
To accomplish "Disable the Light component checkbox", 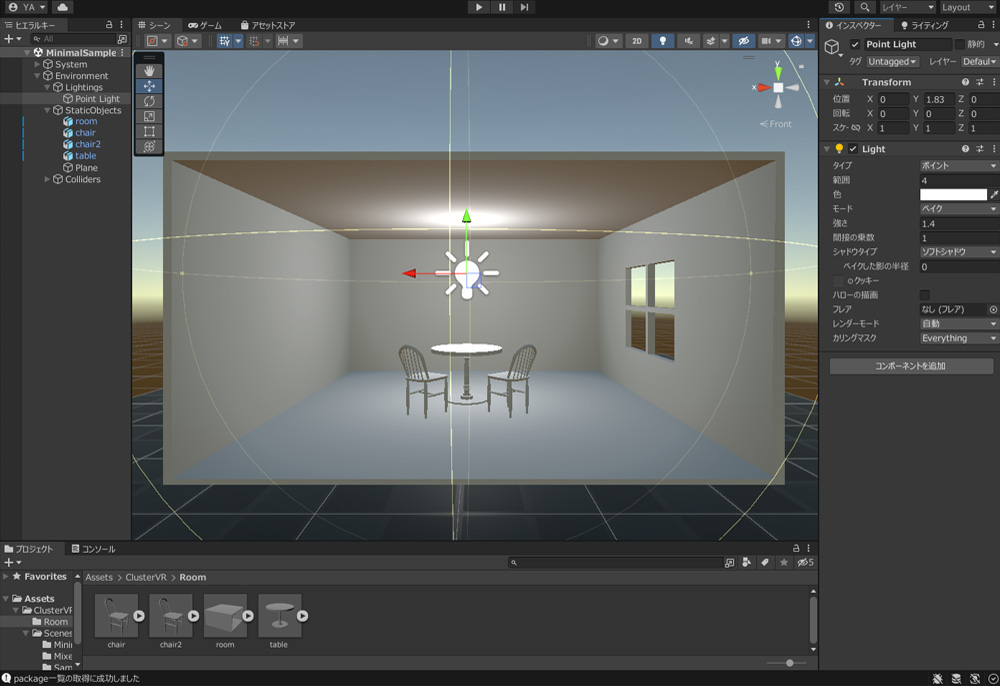I will [x=853, y=149].
